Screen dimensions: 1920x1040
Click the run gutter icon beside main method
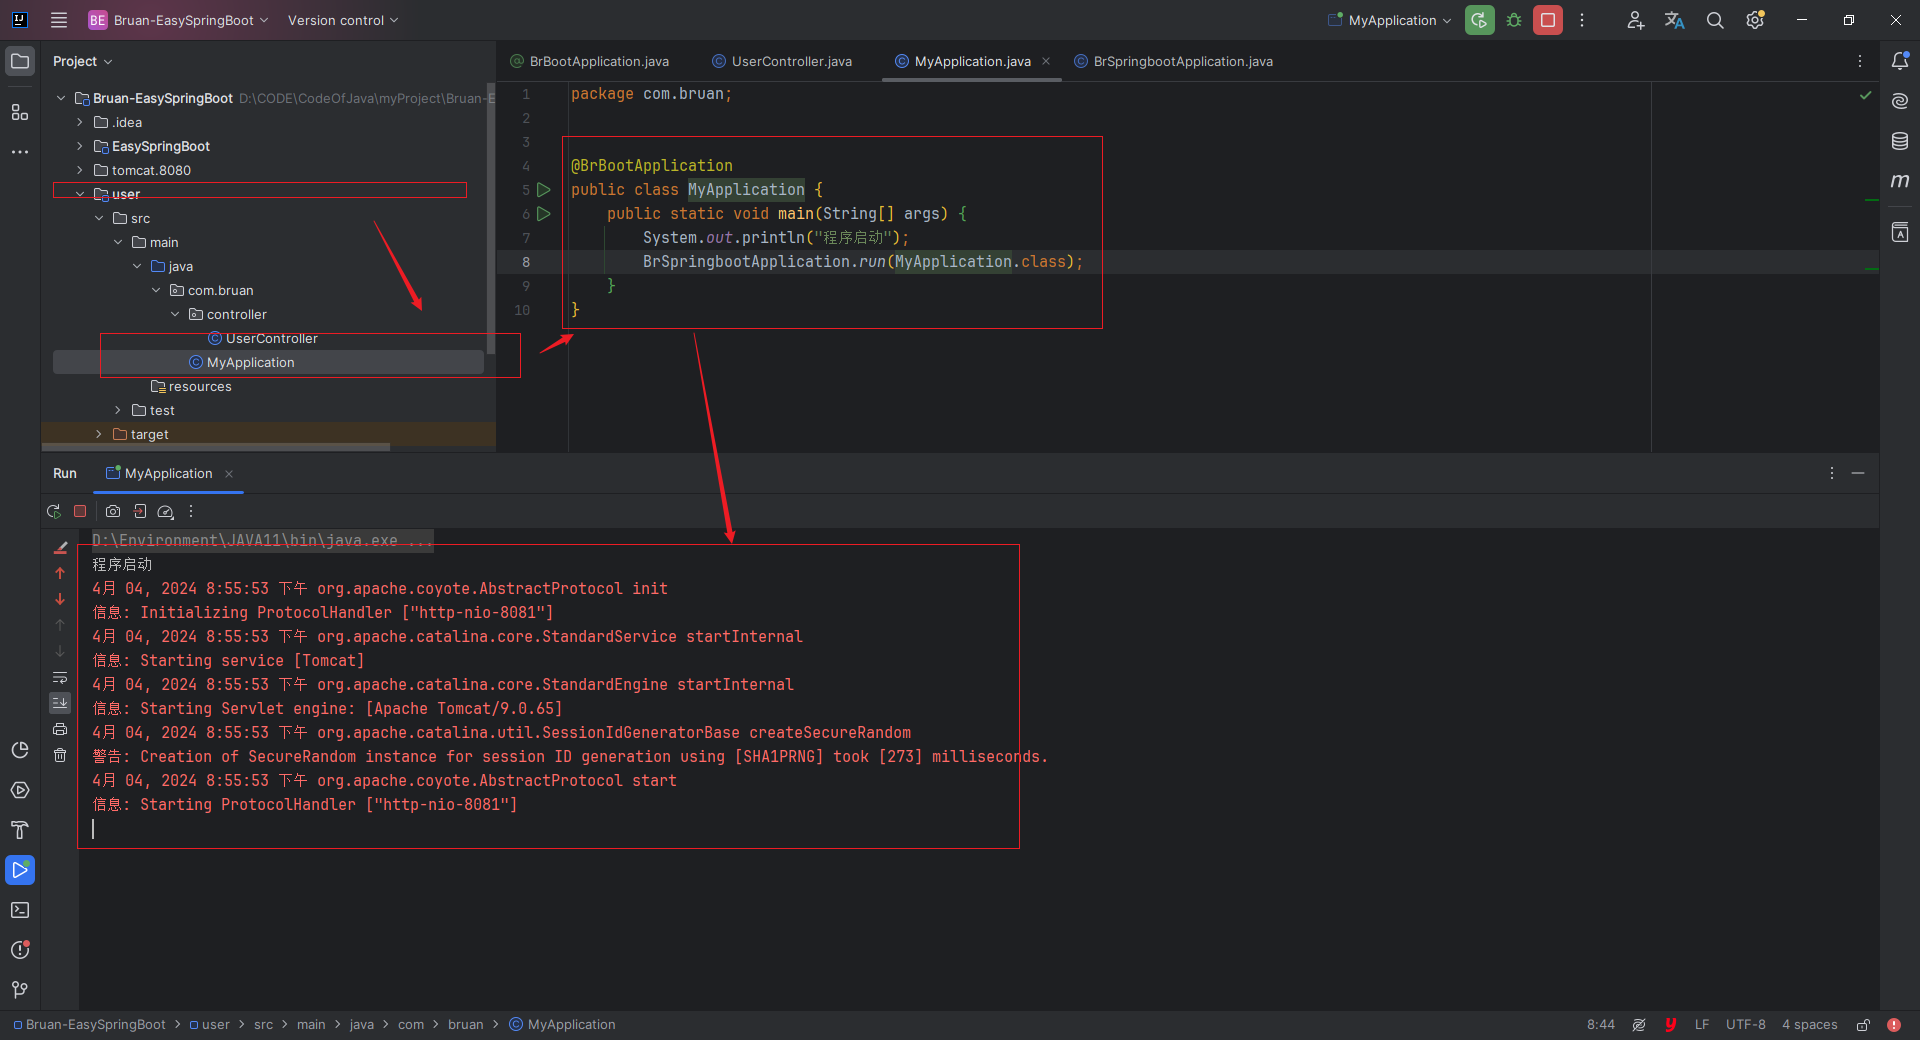click(544, 213)
